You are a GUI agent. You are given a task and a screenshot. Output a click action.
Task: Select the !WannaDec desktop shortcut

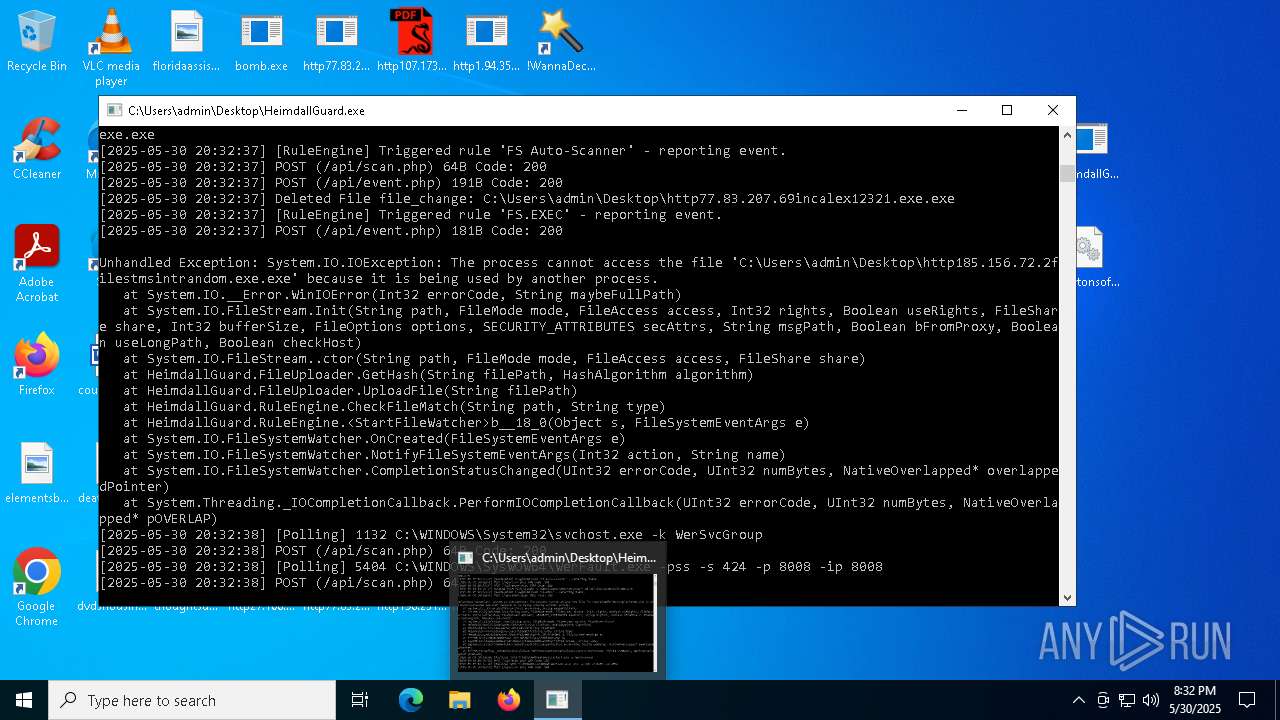pyautogui.click(x=561, y=41)
